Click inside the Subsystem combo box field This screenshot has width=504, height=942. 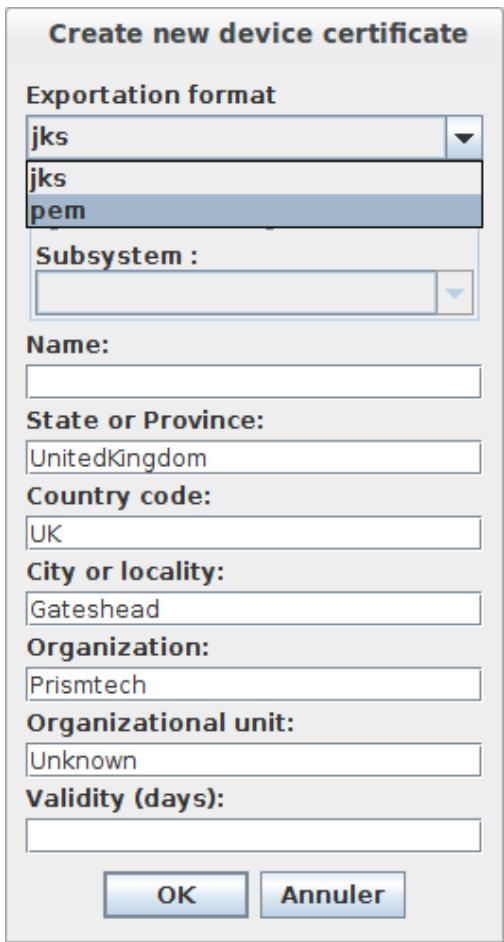tap(236, 293)
